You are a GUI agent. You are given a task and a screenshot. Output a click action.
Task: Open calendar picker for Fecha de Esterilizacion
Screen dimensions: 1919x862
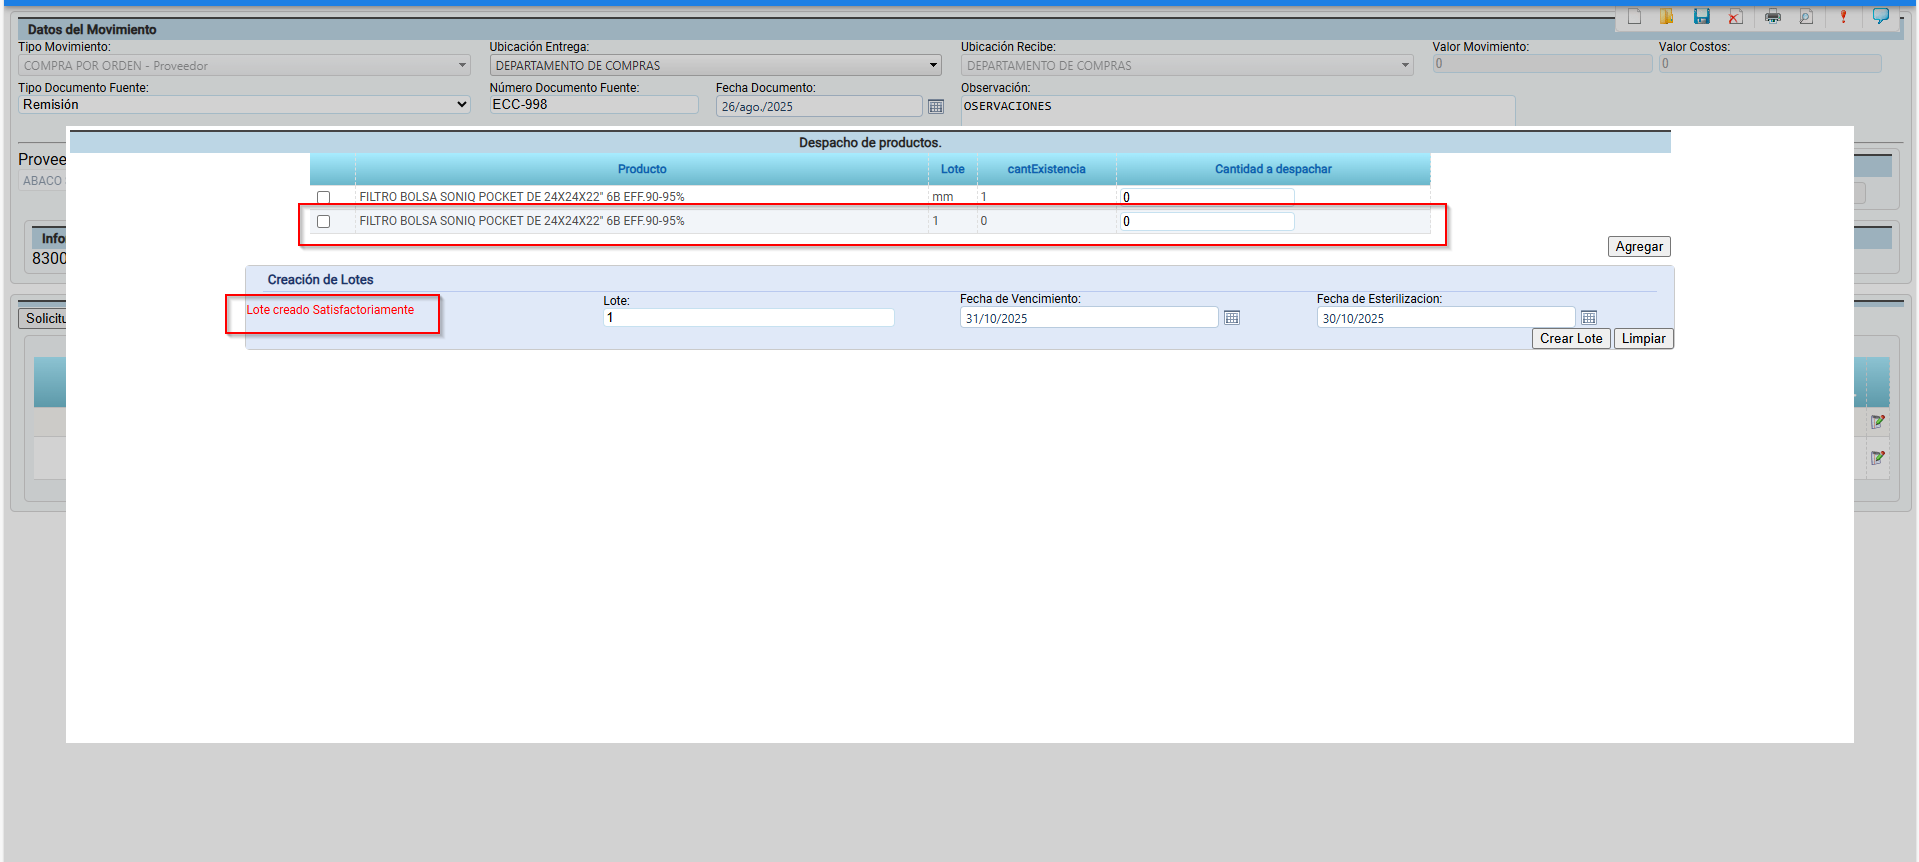click(1588, 318)
